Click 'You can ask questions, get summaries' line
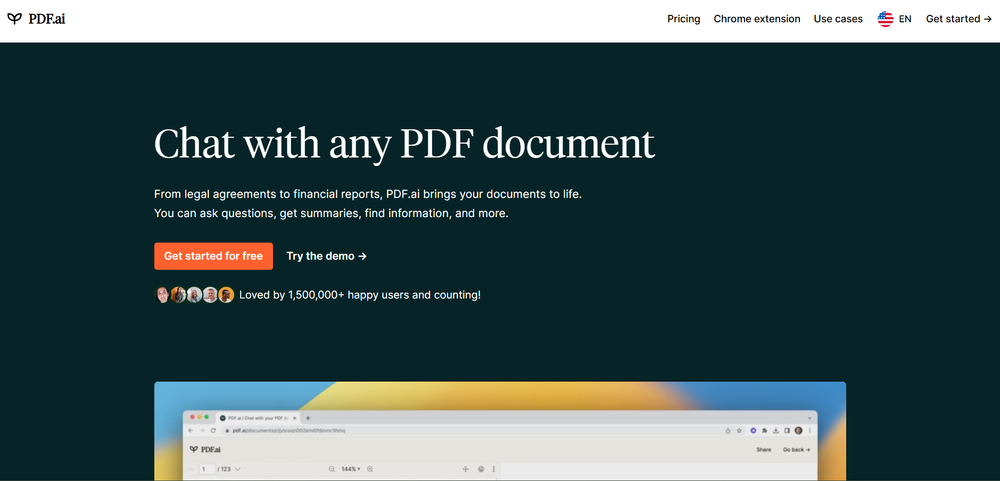Viewport: 1000px width, 481px height. click(x=331, y=213)
